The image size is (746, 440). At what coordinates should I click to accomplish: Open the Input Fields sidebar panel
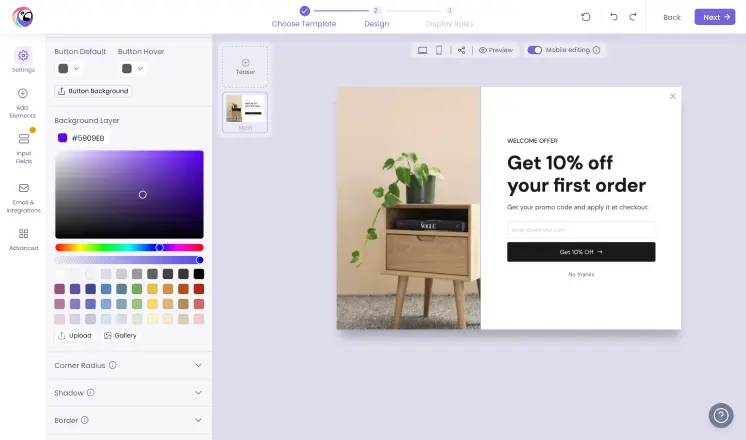point(23,148)
